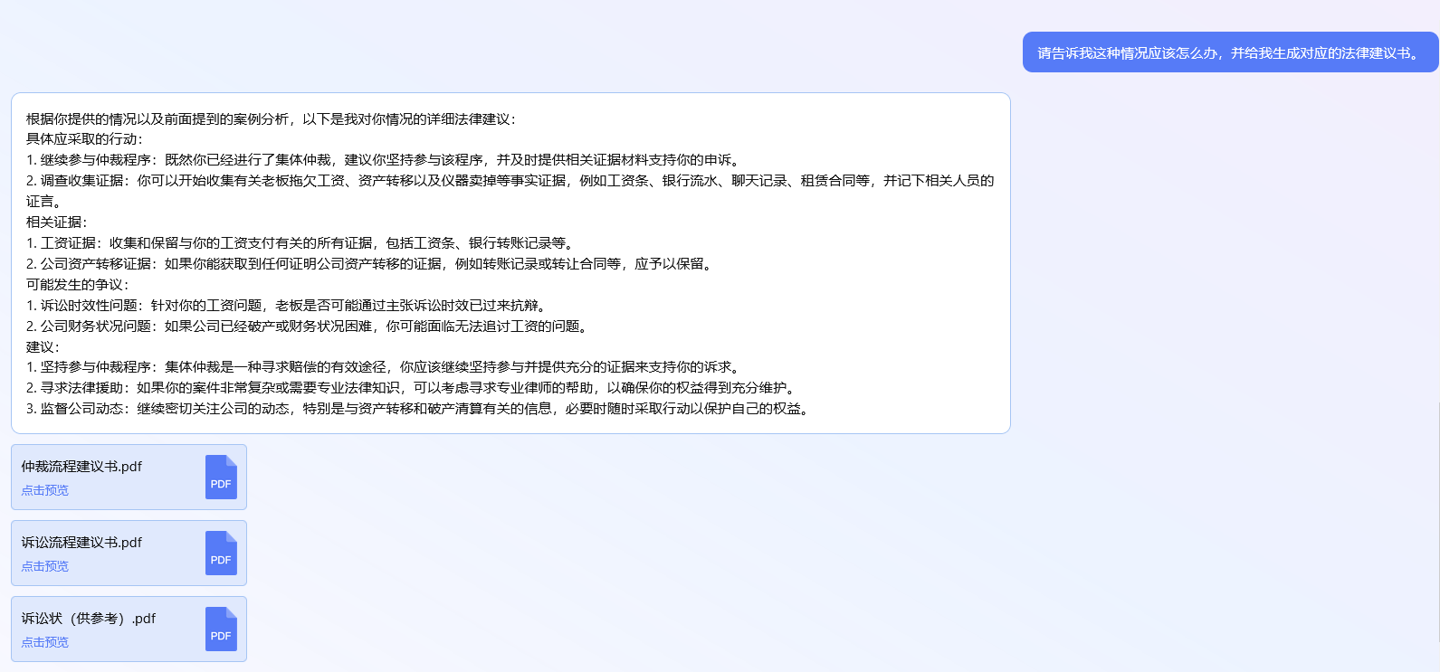Screen dimensions: 1440x672
Task: Click the intro sentence 根据你提供的情况
Action: coord(270,119)
